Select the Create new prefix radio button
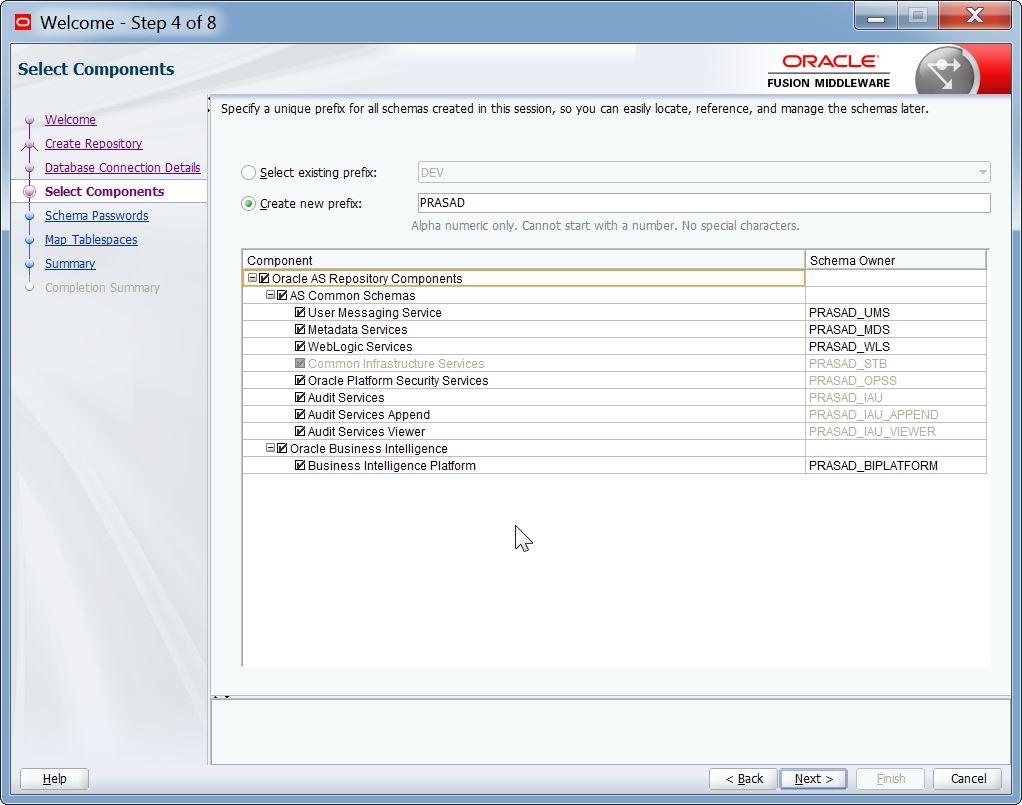The width and height of the screenshot is (1022, 805). [x=248, y=204]
